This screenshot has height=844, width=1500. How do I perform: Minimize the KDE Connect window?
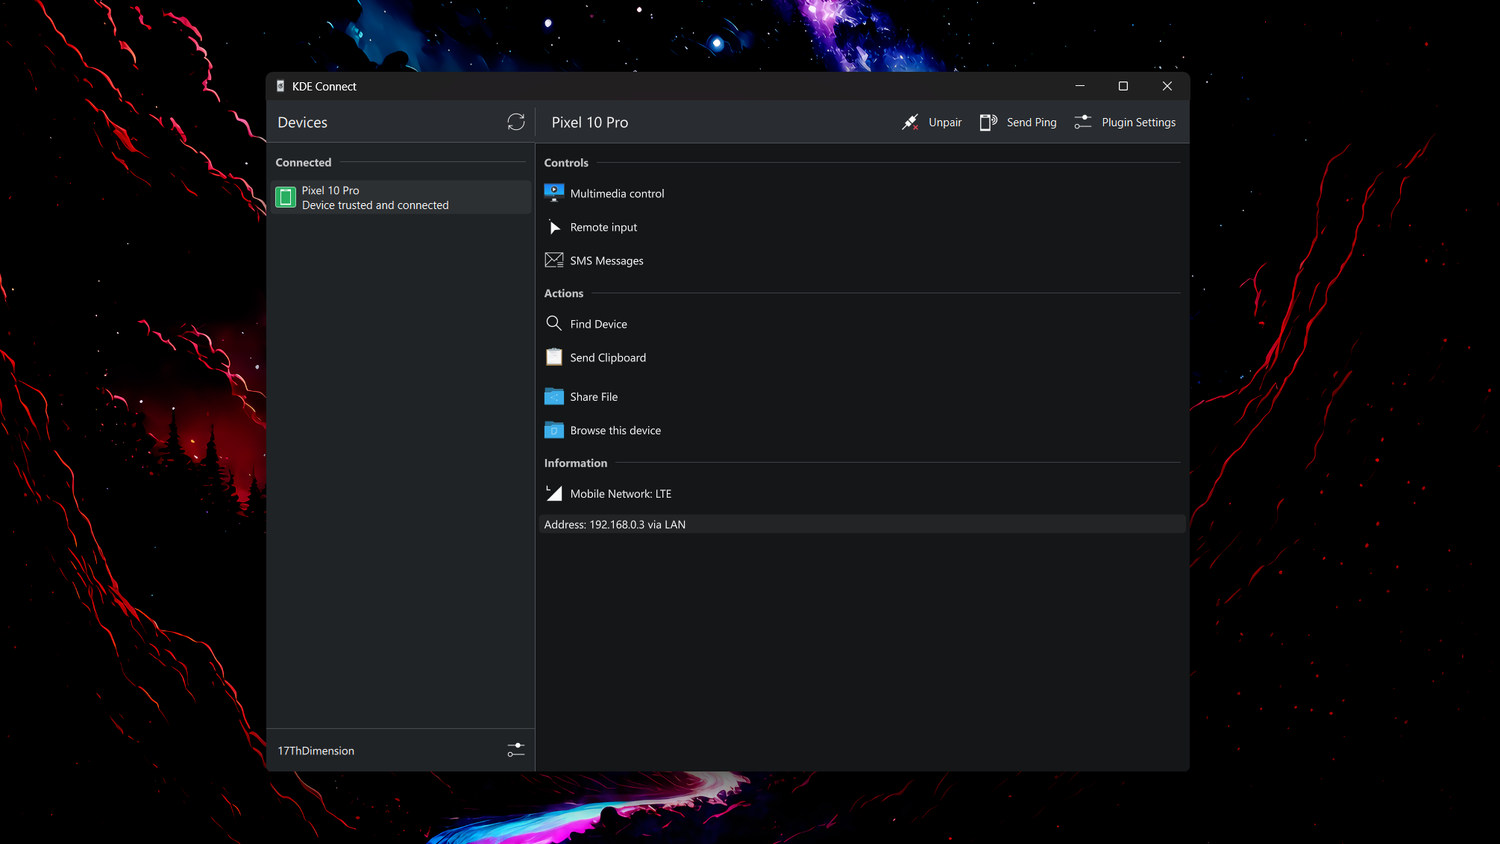coord(1080,86)
